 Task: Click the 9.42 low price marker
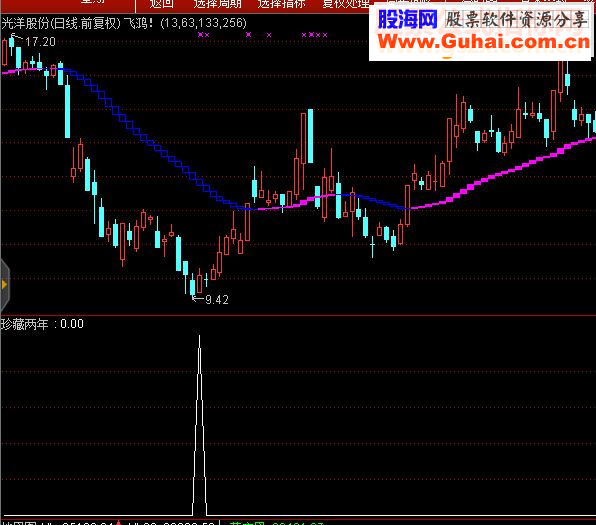coord(217,300)
